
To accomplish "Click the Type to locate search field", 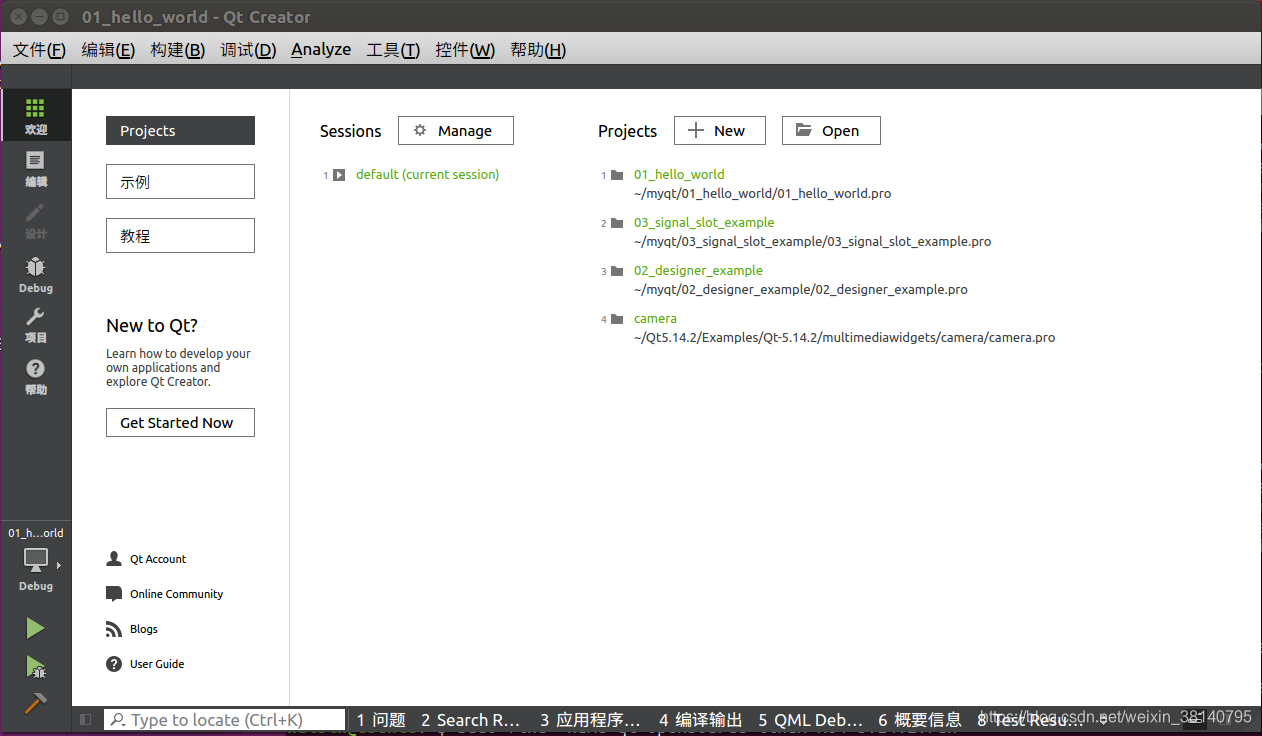I will (x=225, y=720).
